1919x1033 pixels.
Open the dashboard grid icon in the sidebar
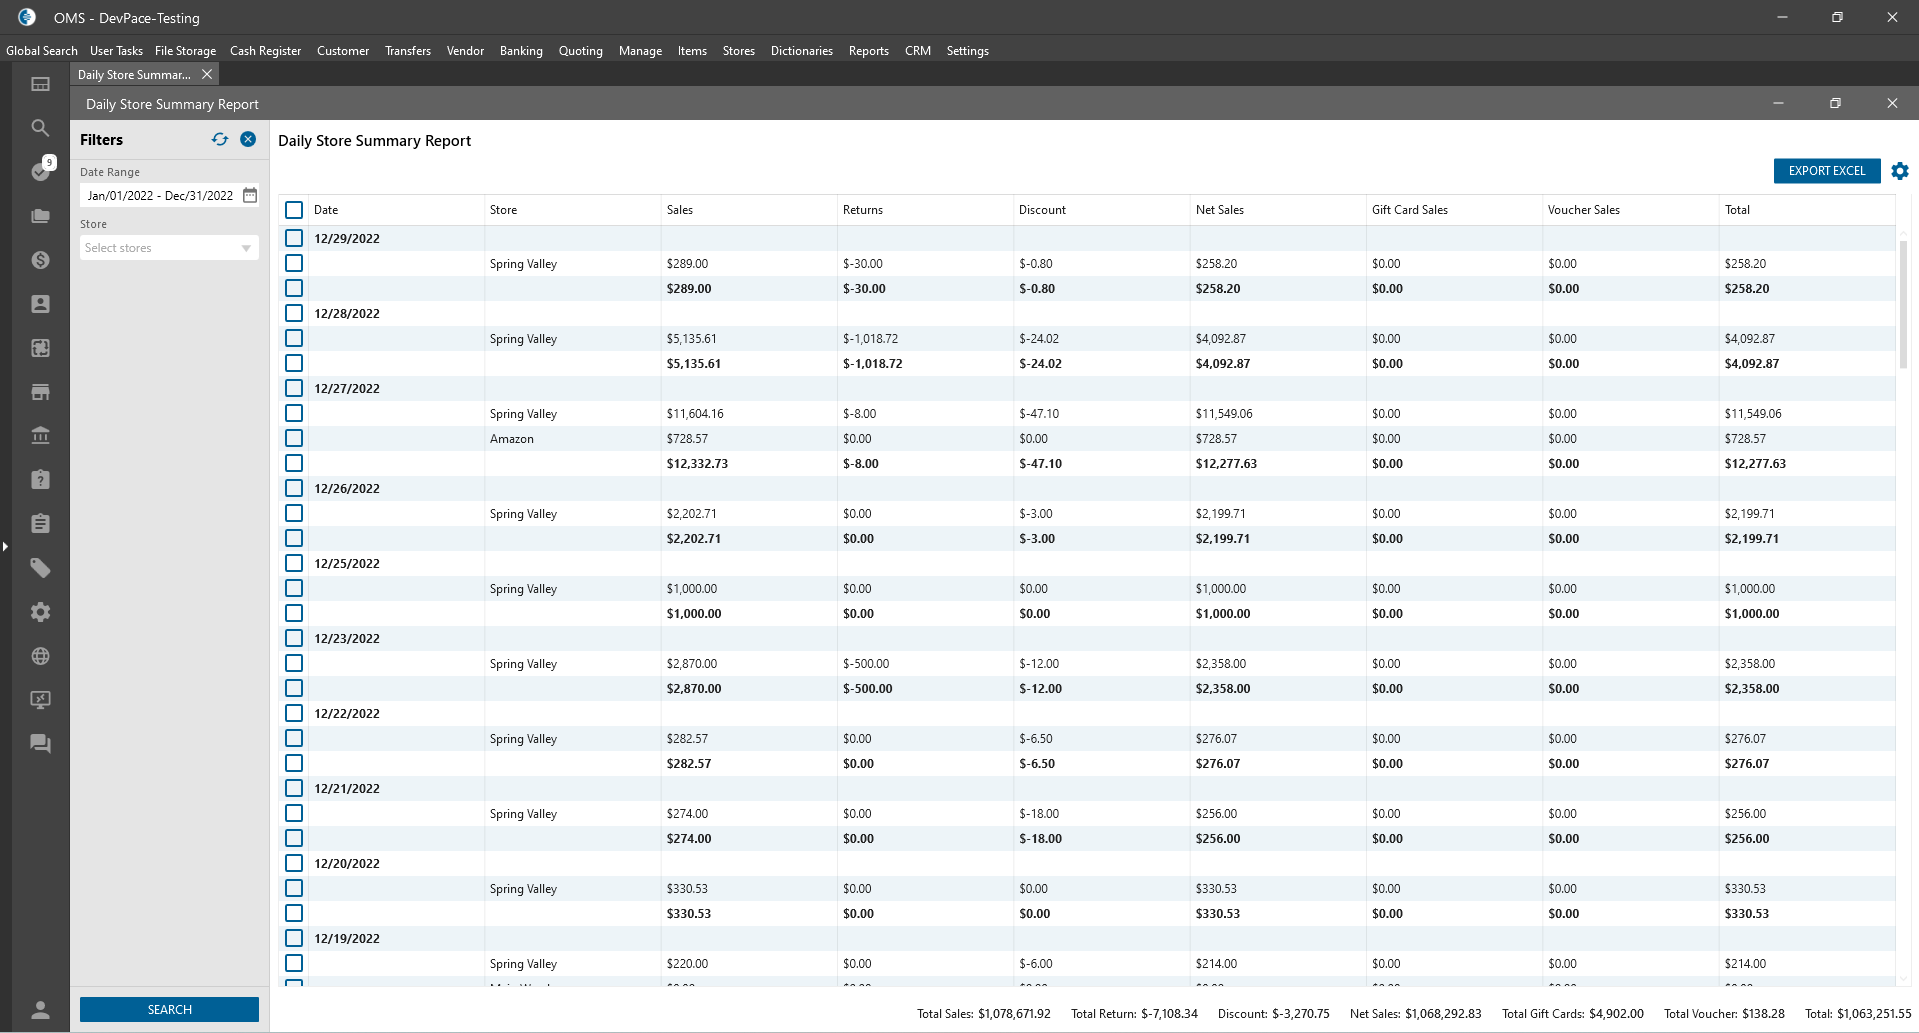click(x=40, y=84)
